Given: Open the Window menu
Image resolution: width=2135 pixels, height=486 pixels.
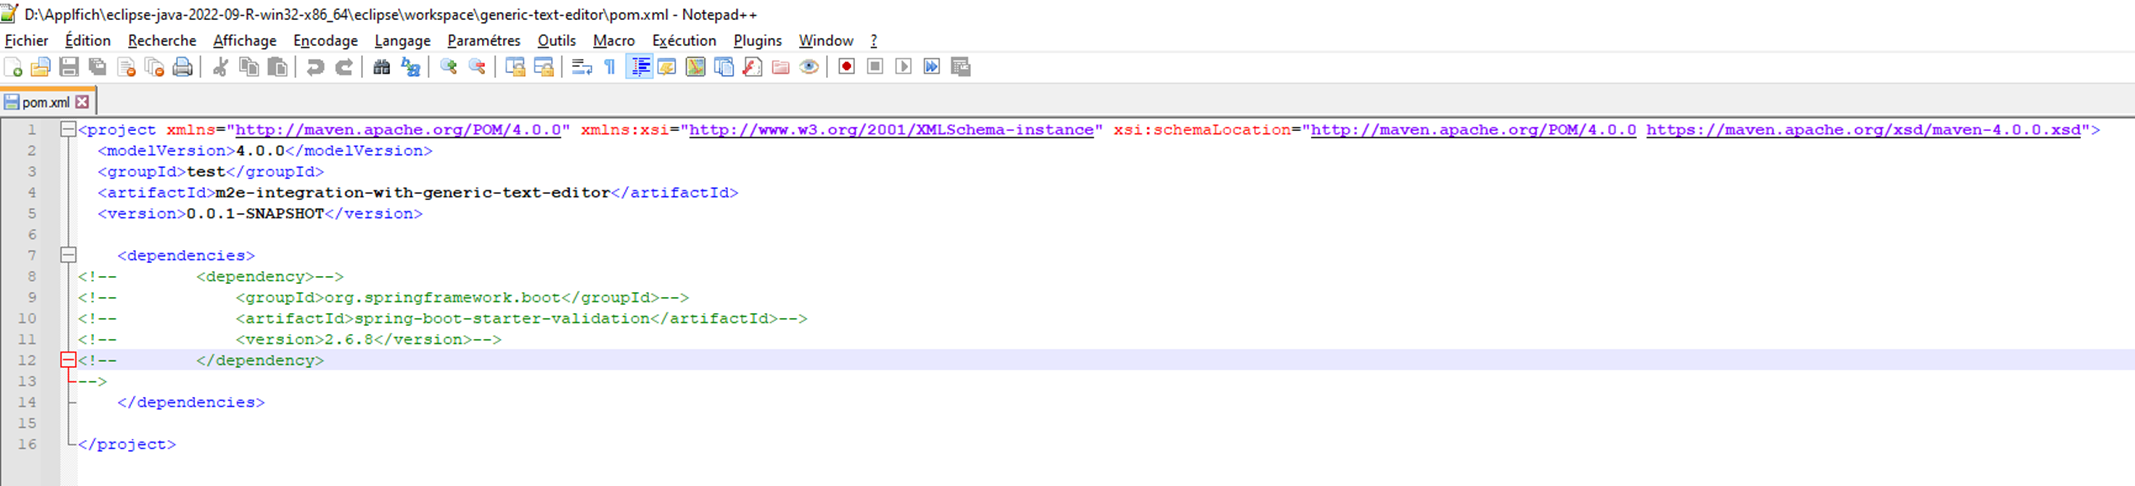Looking at the screenshot, I should [826, 41].
